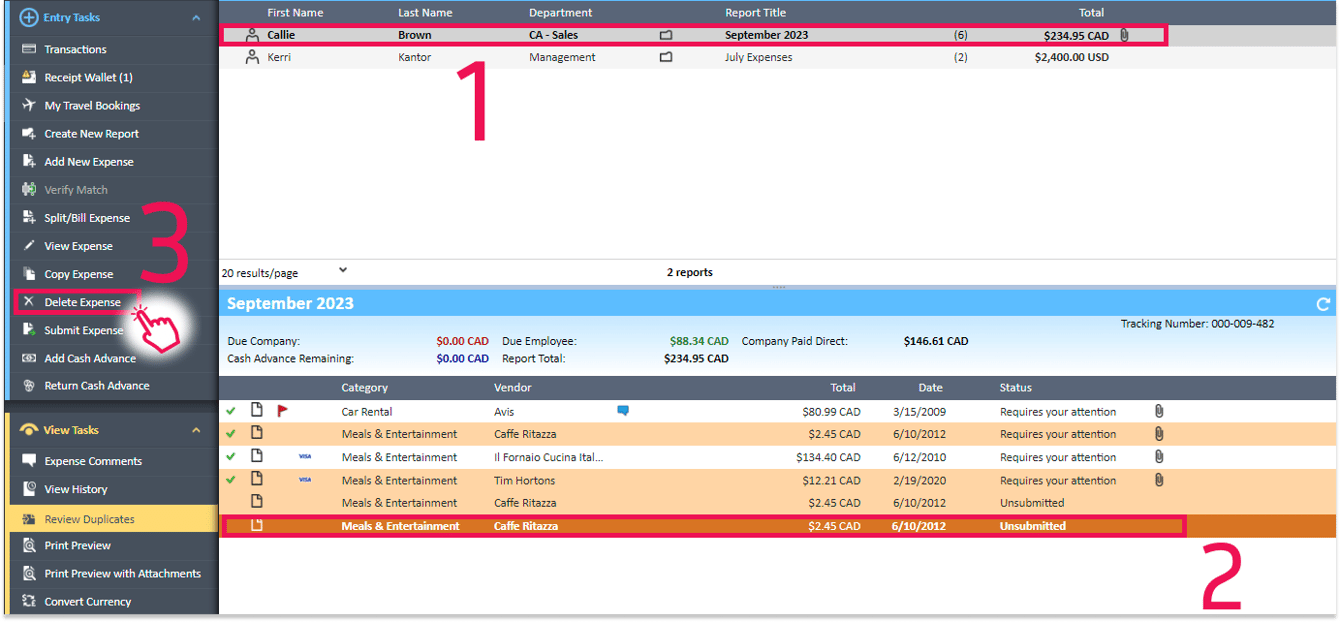
Task: Click the Tracking Number 000-009-482 text
Action: point(1197,324)
